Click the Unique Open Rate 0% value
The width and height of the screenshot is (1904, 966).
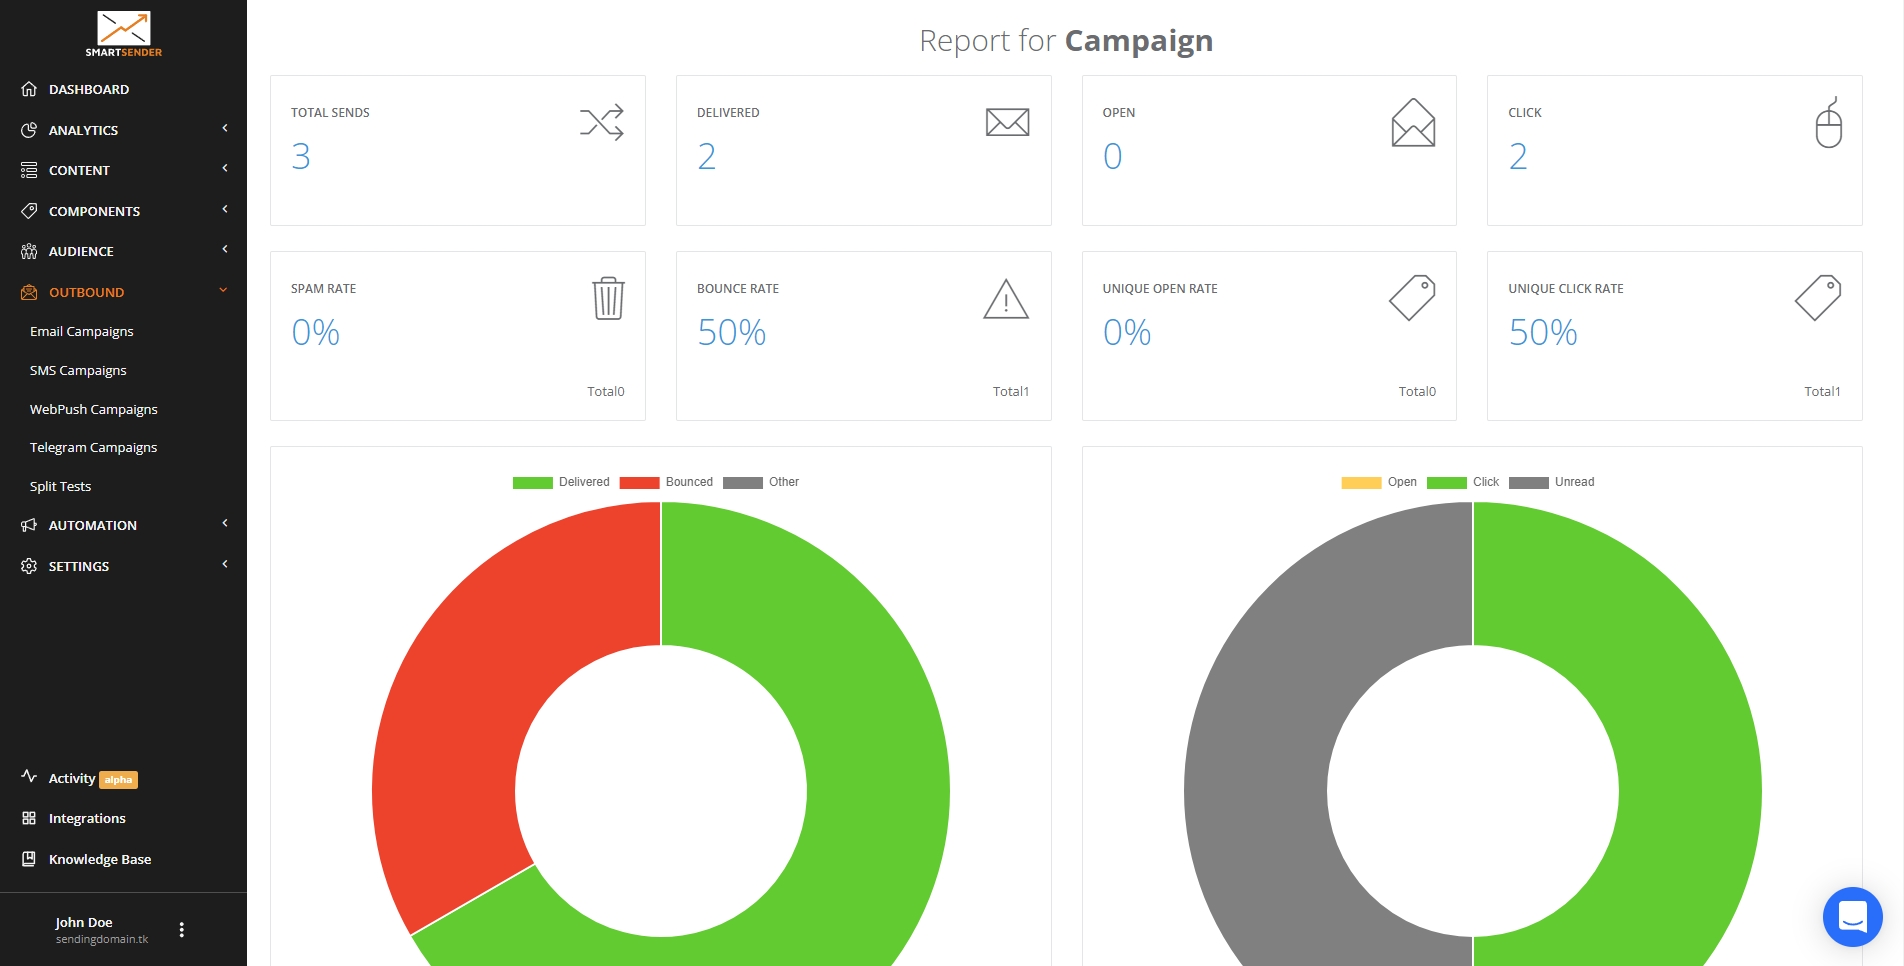(x=1127, y=332)
